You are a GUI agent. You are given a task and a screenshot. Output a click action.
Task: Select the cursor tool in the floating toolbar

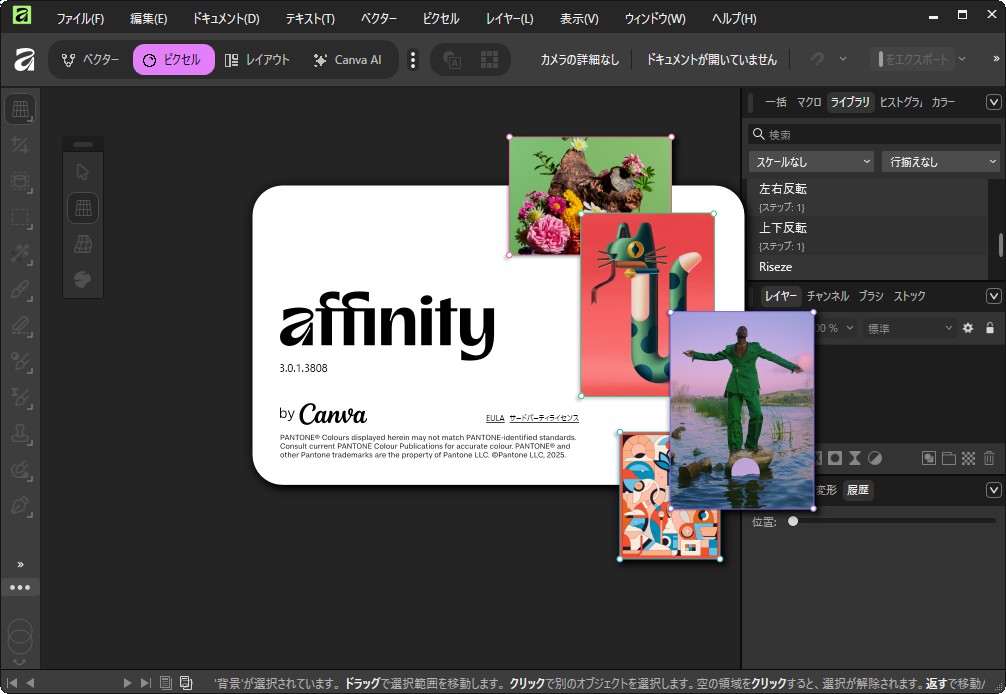pos(83,171)
